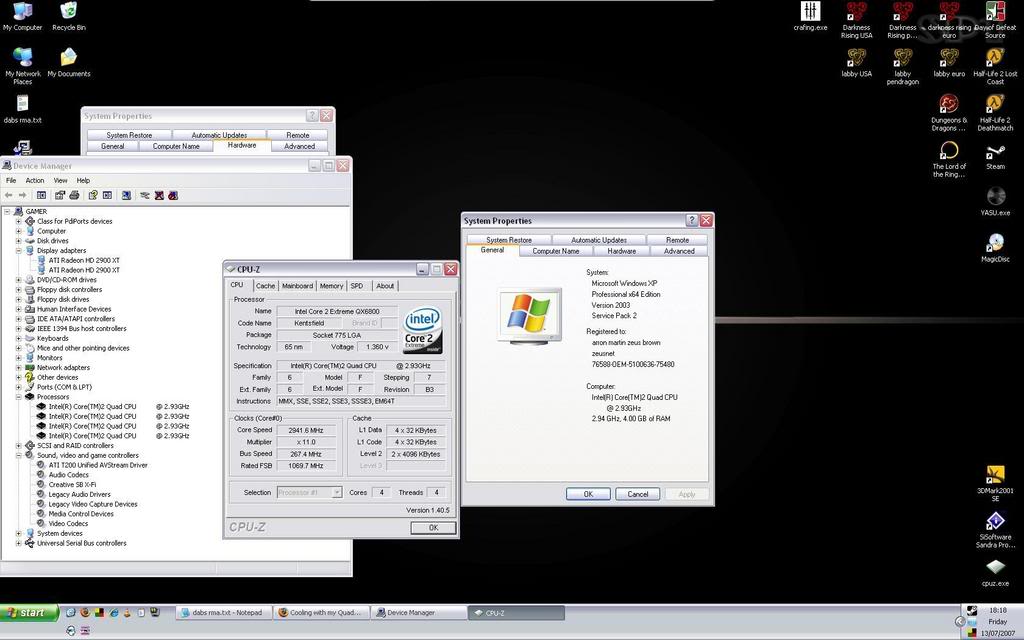Viewport: 1024px width, 640px height.
Task: Select the YASU.exe desktop icon
Action: coord(995,201)
